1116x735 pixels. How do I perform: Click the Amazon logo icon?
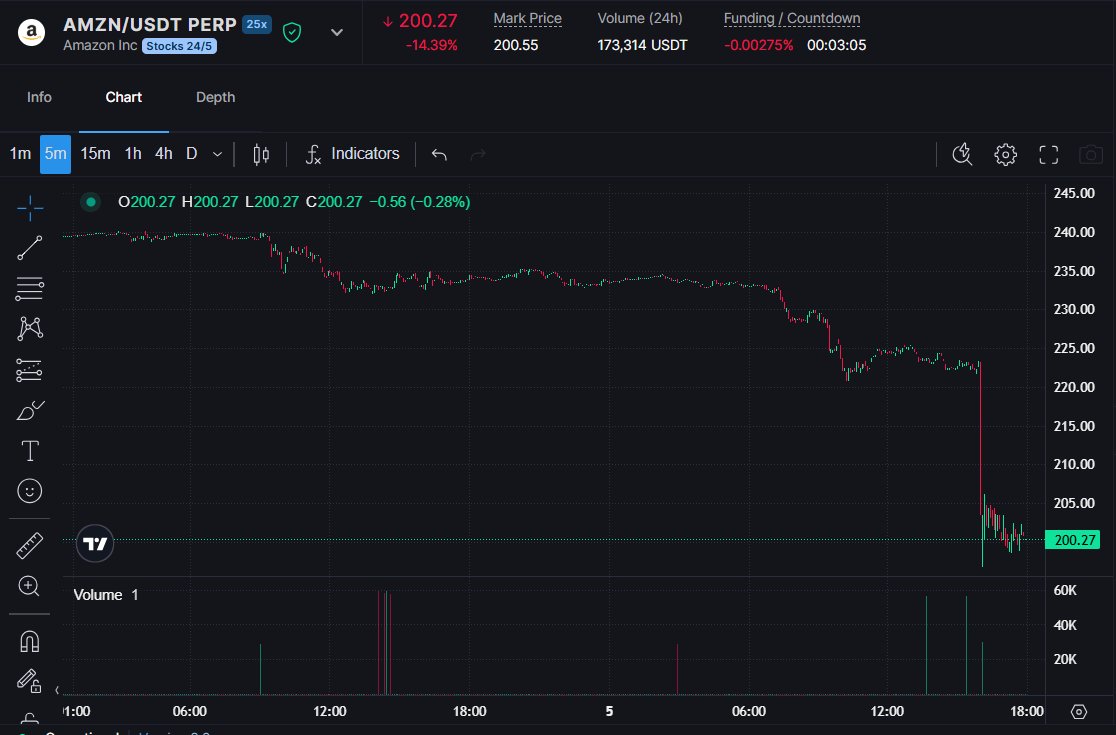[31, 32]
